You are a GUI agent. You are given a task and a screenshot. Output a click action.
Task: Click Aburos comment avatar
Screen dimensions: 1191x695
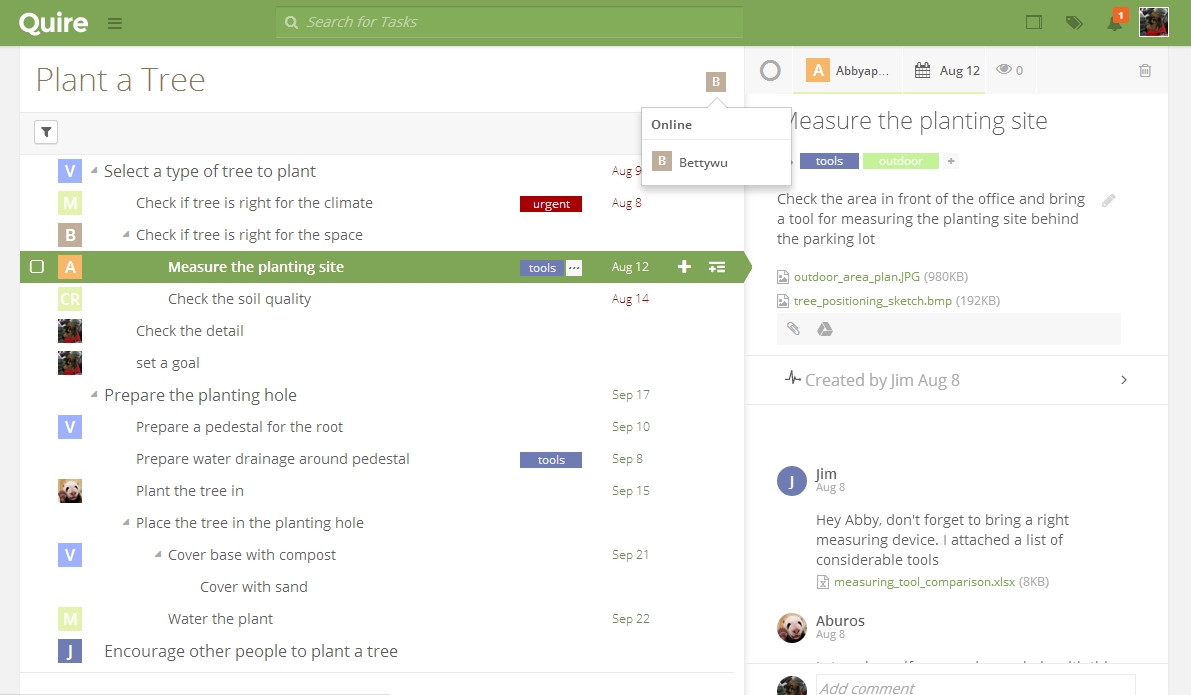click(791, 628)
